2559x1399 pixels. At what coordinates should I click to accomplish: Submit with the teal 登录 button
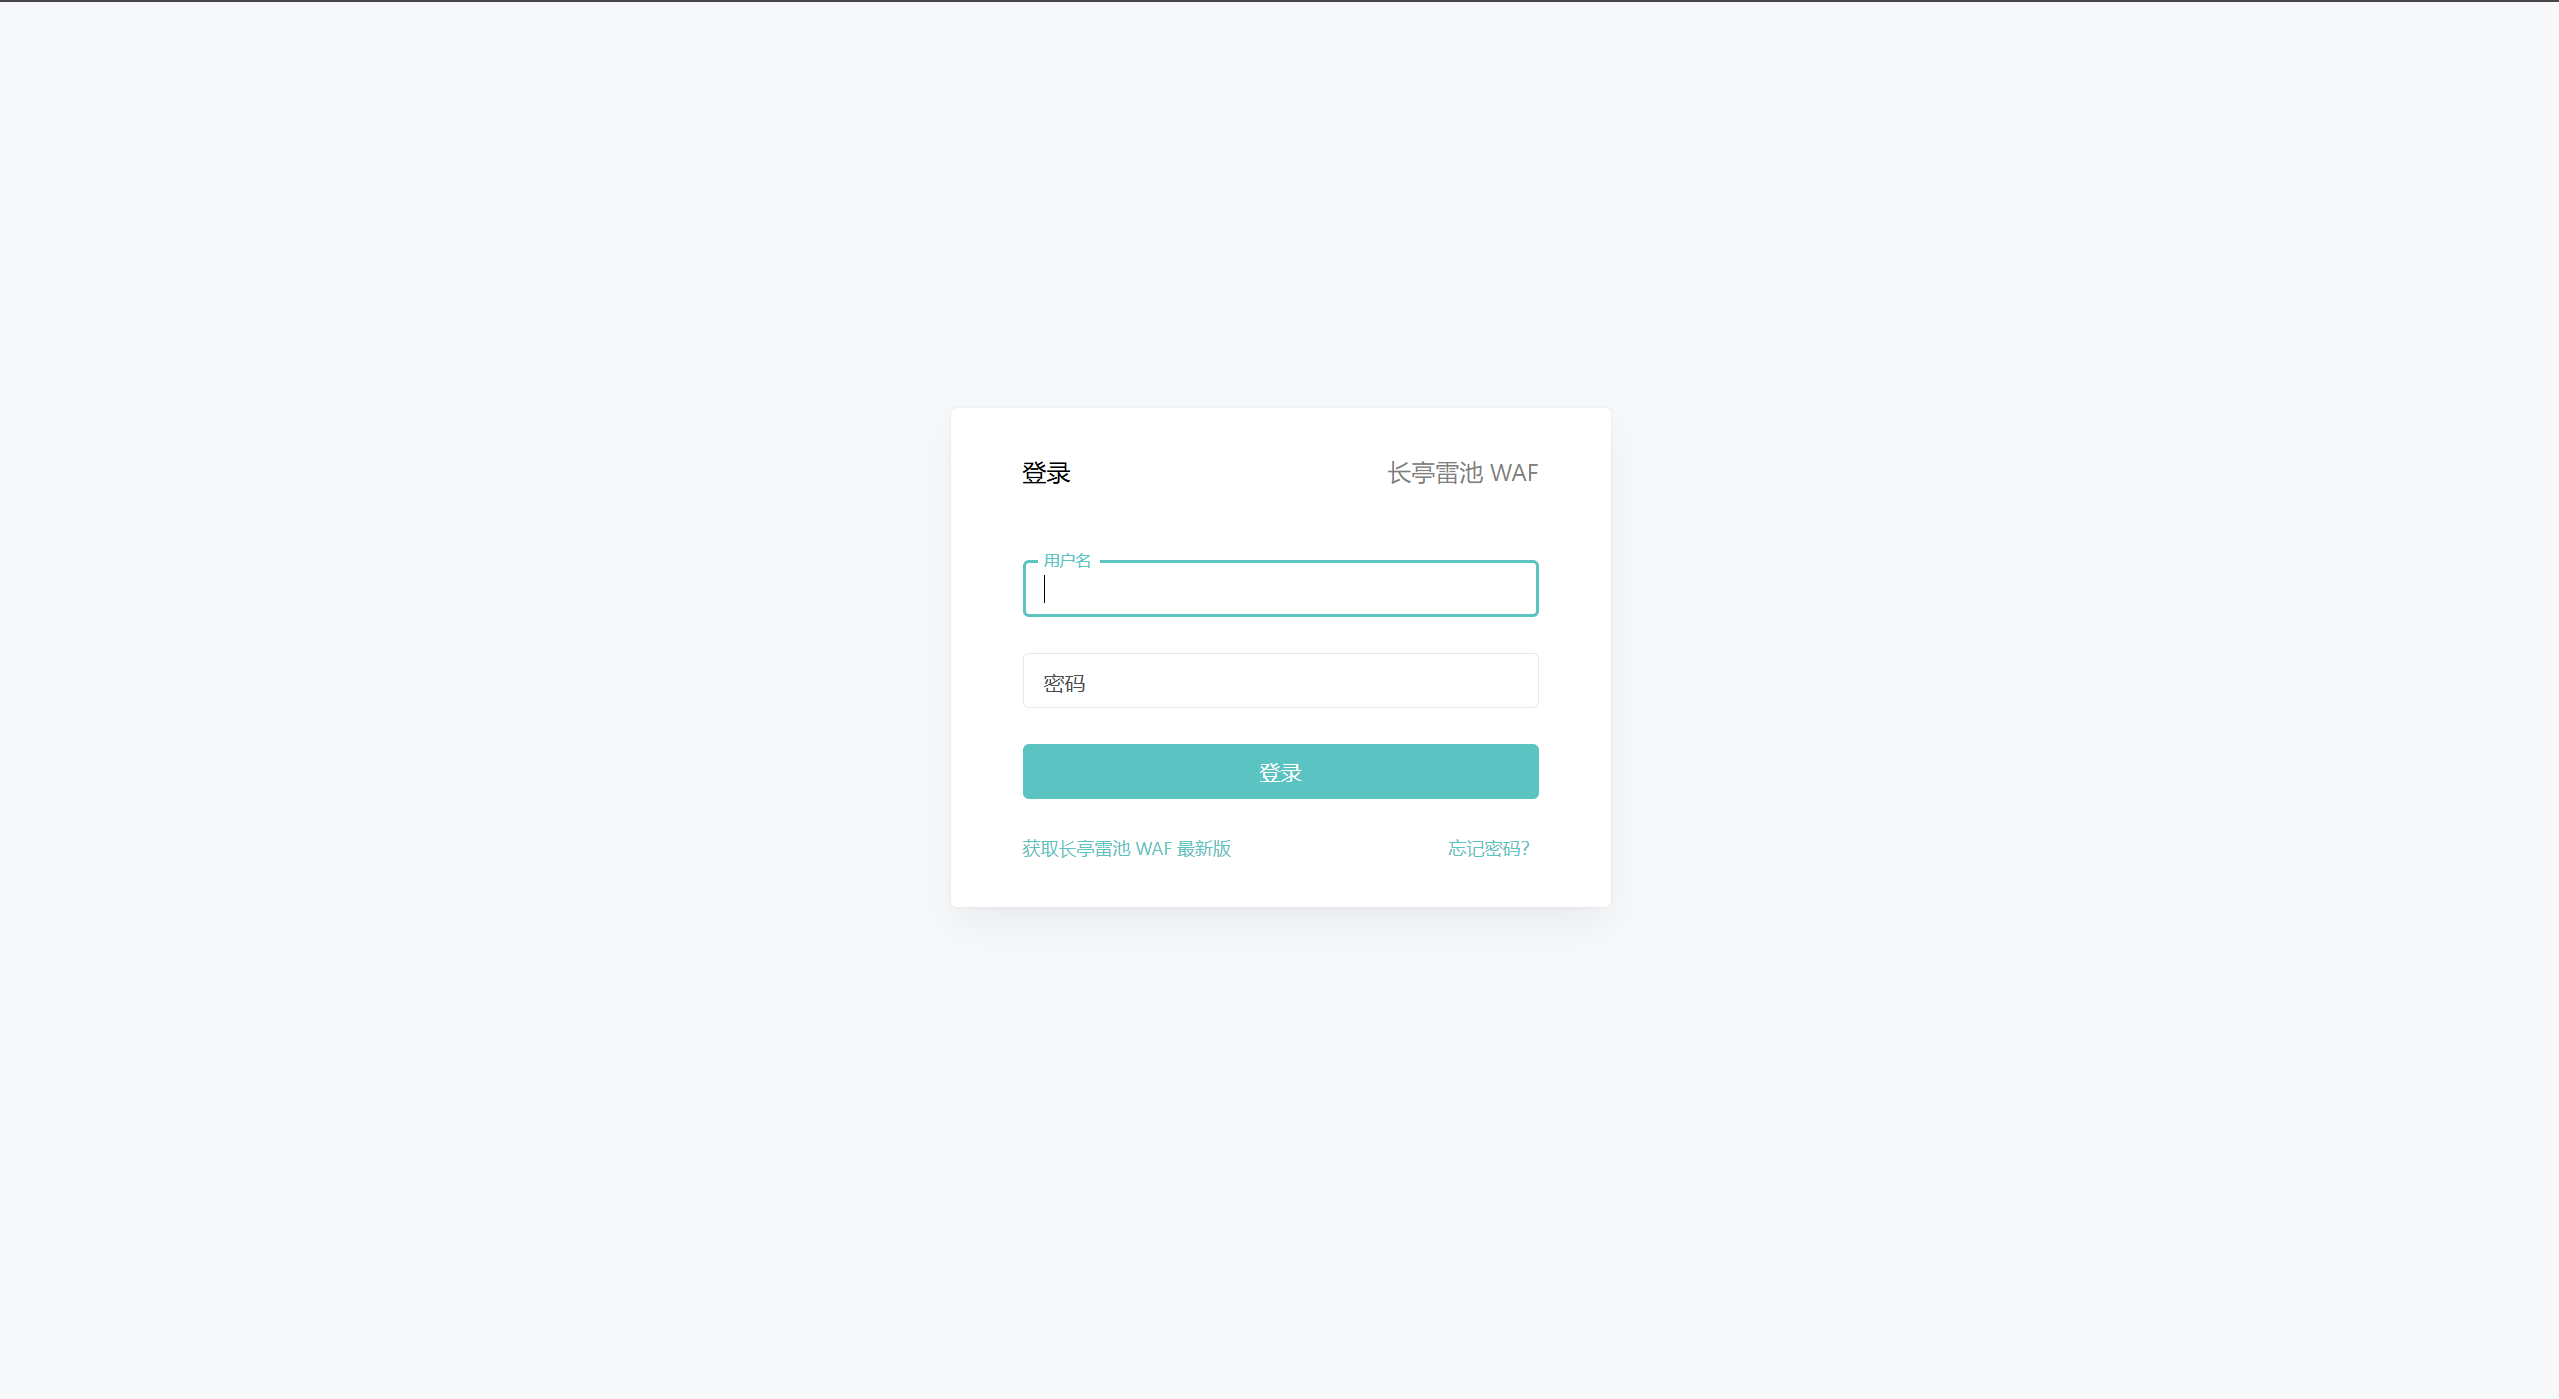coord(1280,772)
